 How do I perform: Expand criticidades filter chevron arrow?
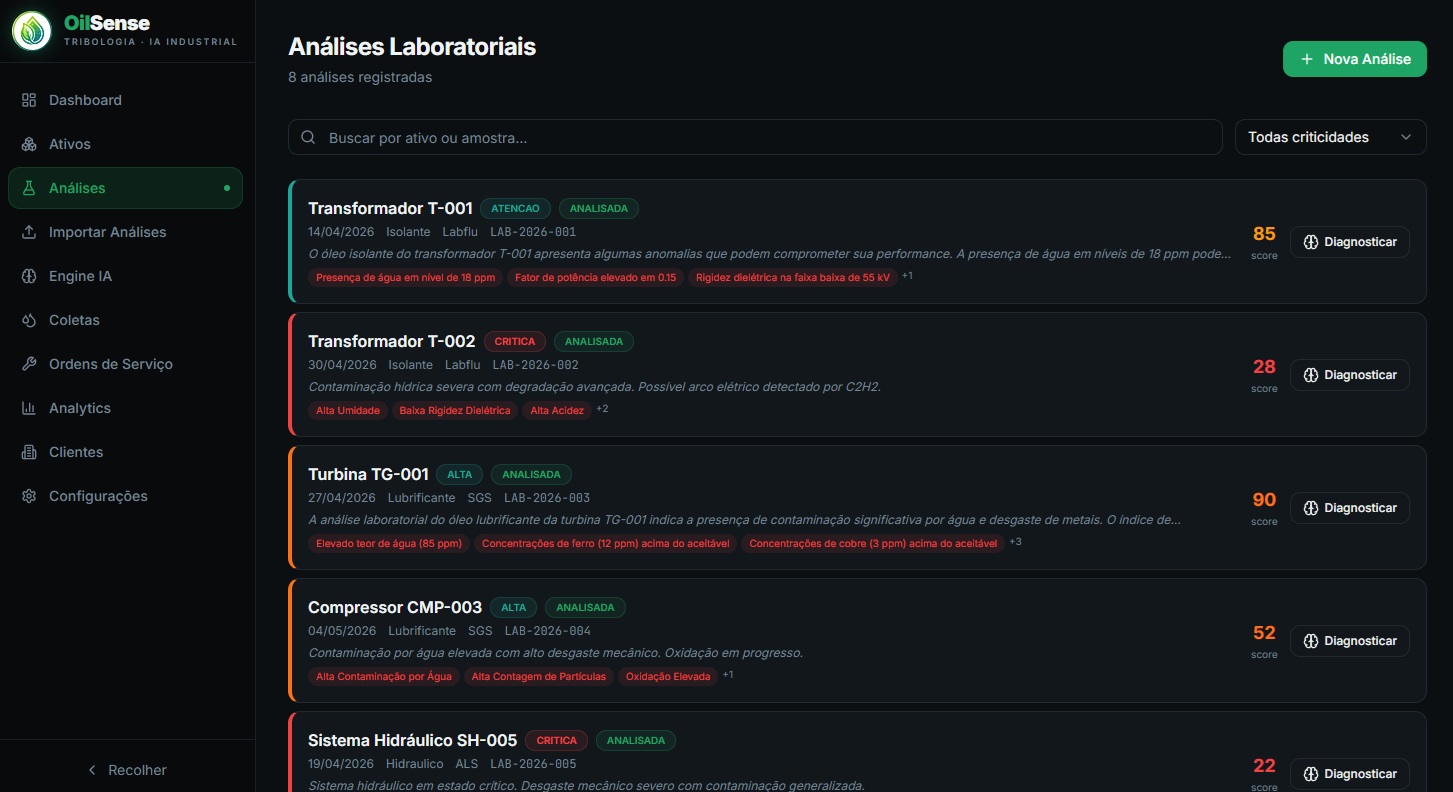[1406, 137]
